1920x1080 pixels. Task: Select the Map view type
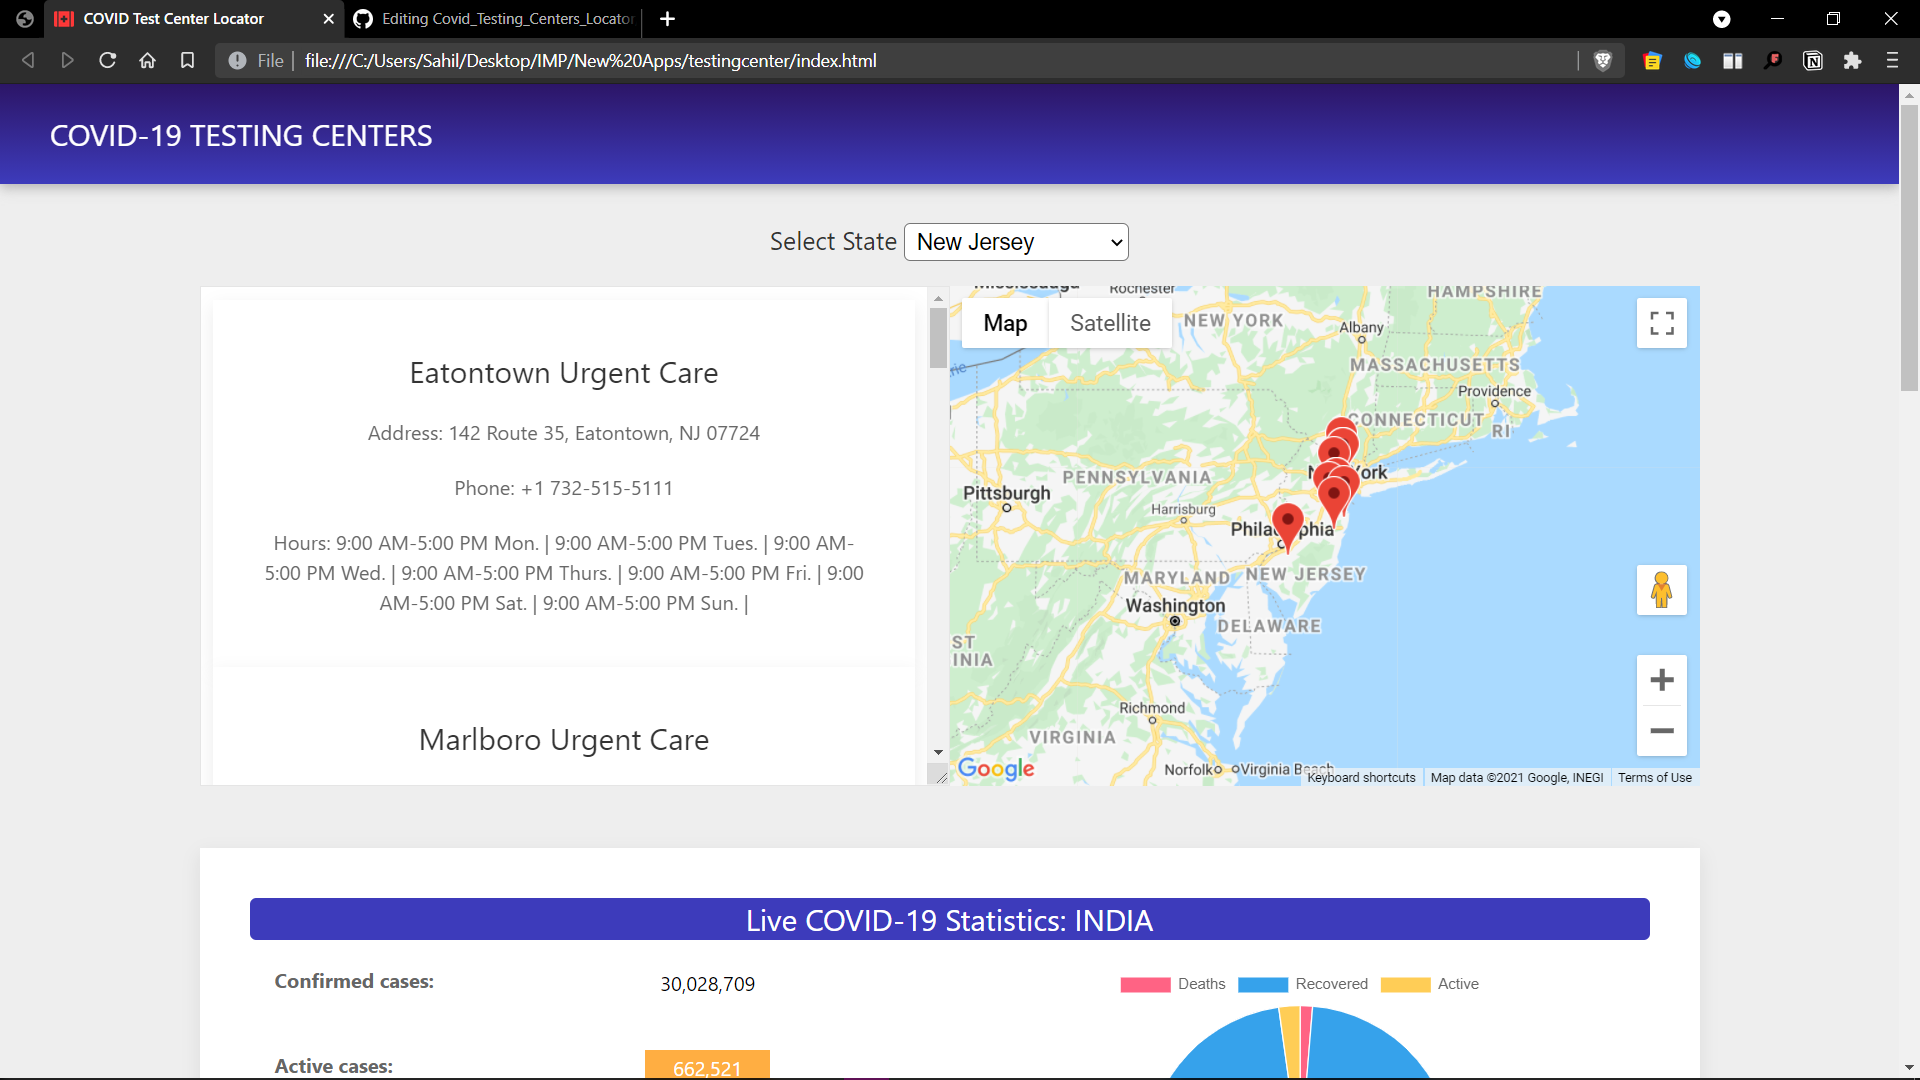point(1005,323)
